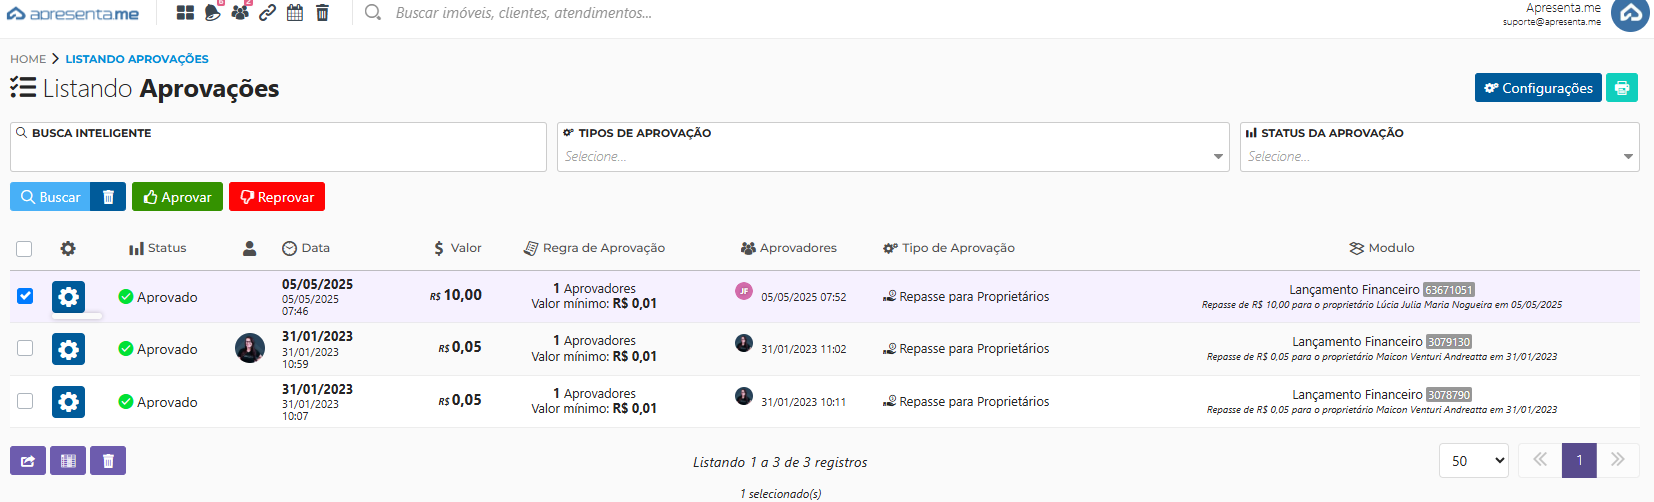Expand the Tipos de Aprovação dropdown
Viewport: 1654px width, 502px height.
(x=892, y=157)
